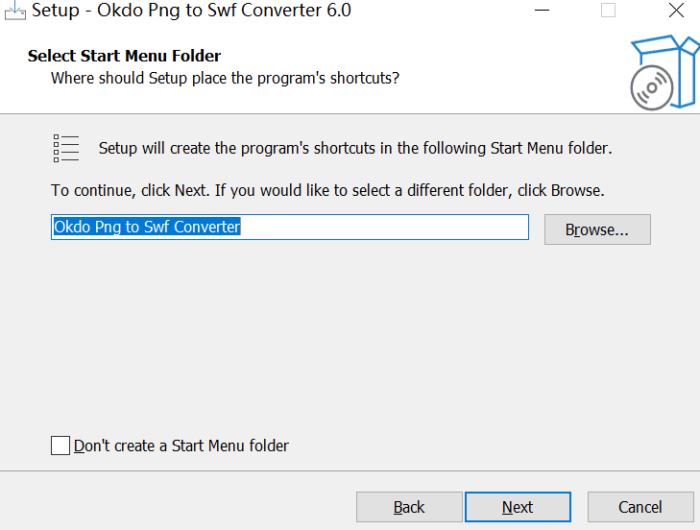Click the "Select Start Menu Folder" heading
This screenshot has width=700, height=530.
click(x=124, y=56)
